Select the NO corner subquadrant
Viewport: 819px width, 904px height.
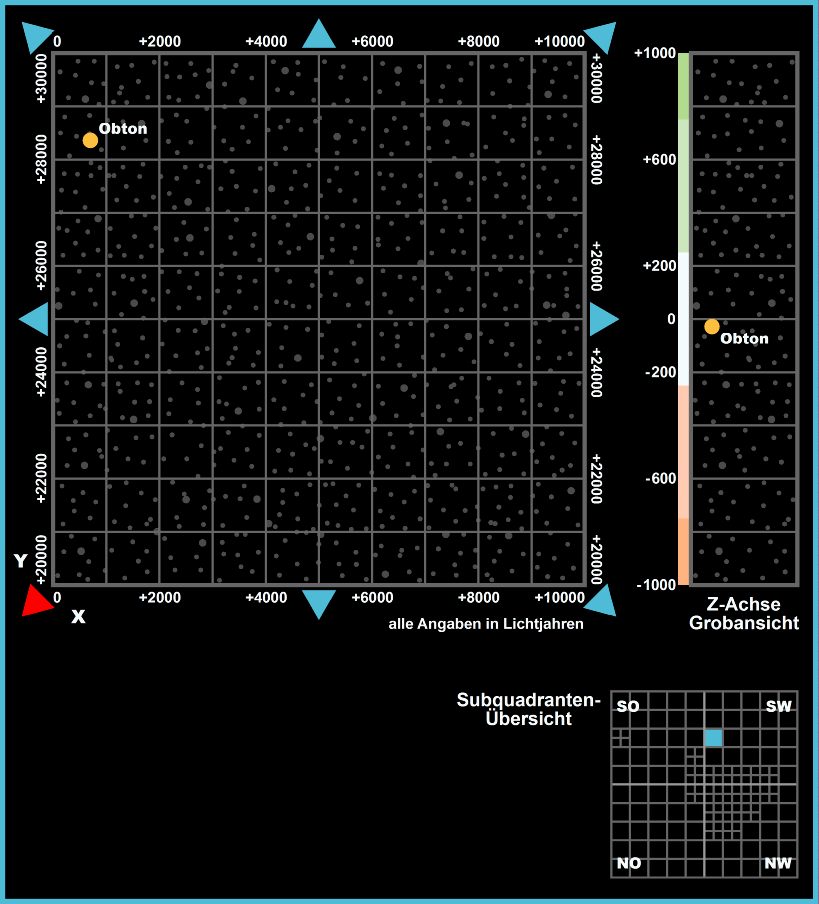pos(628,863)
